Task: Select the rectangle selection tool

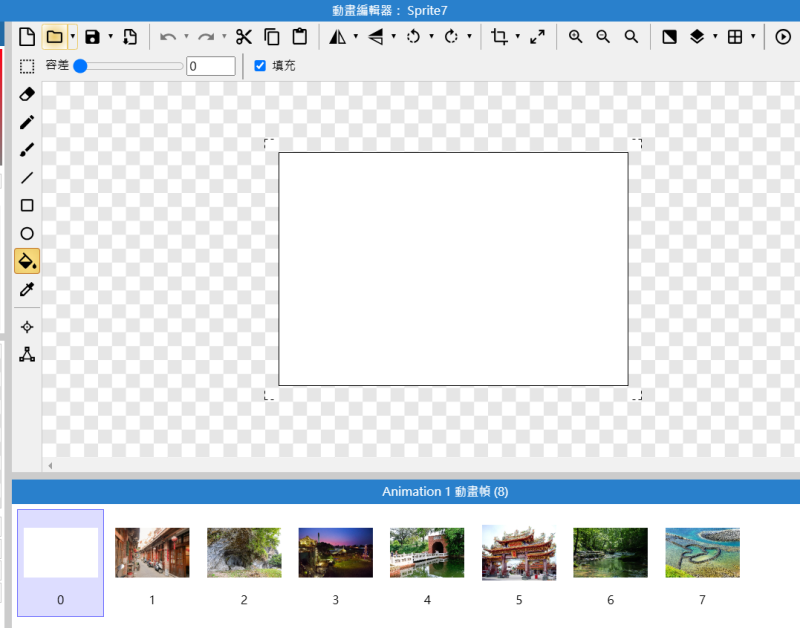Action: [27, 66]
